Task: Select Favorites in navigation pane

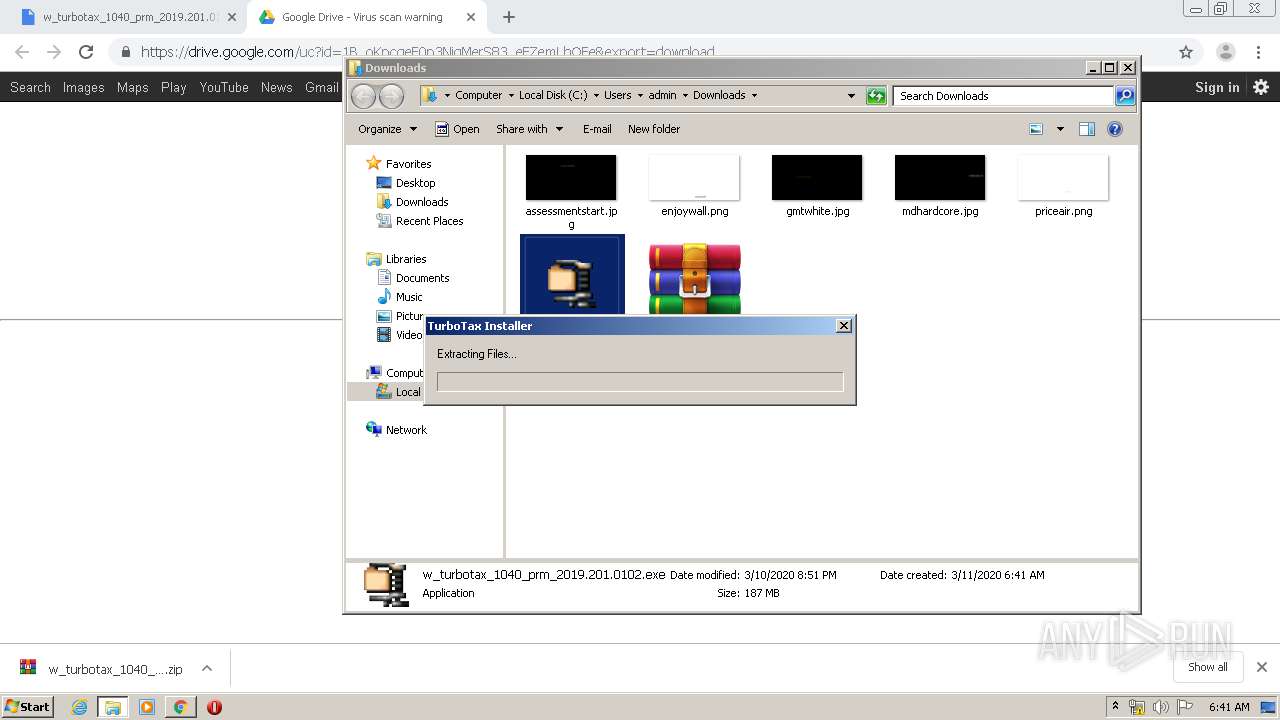Action: [x=399, y=163]
